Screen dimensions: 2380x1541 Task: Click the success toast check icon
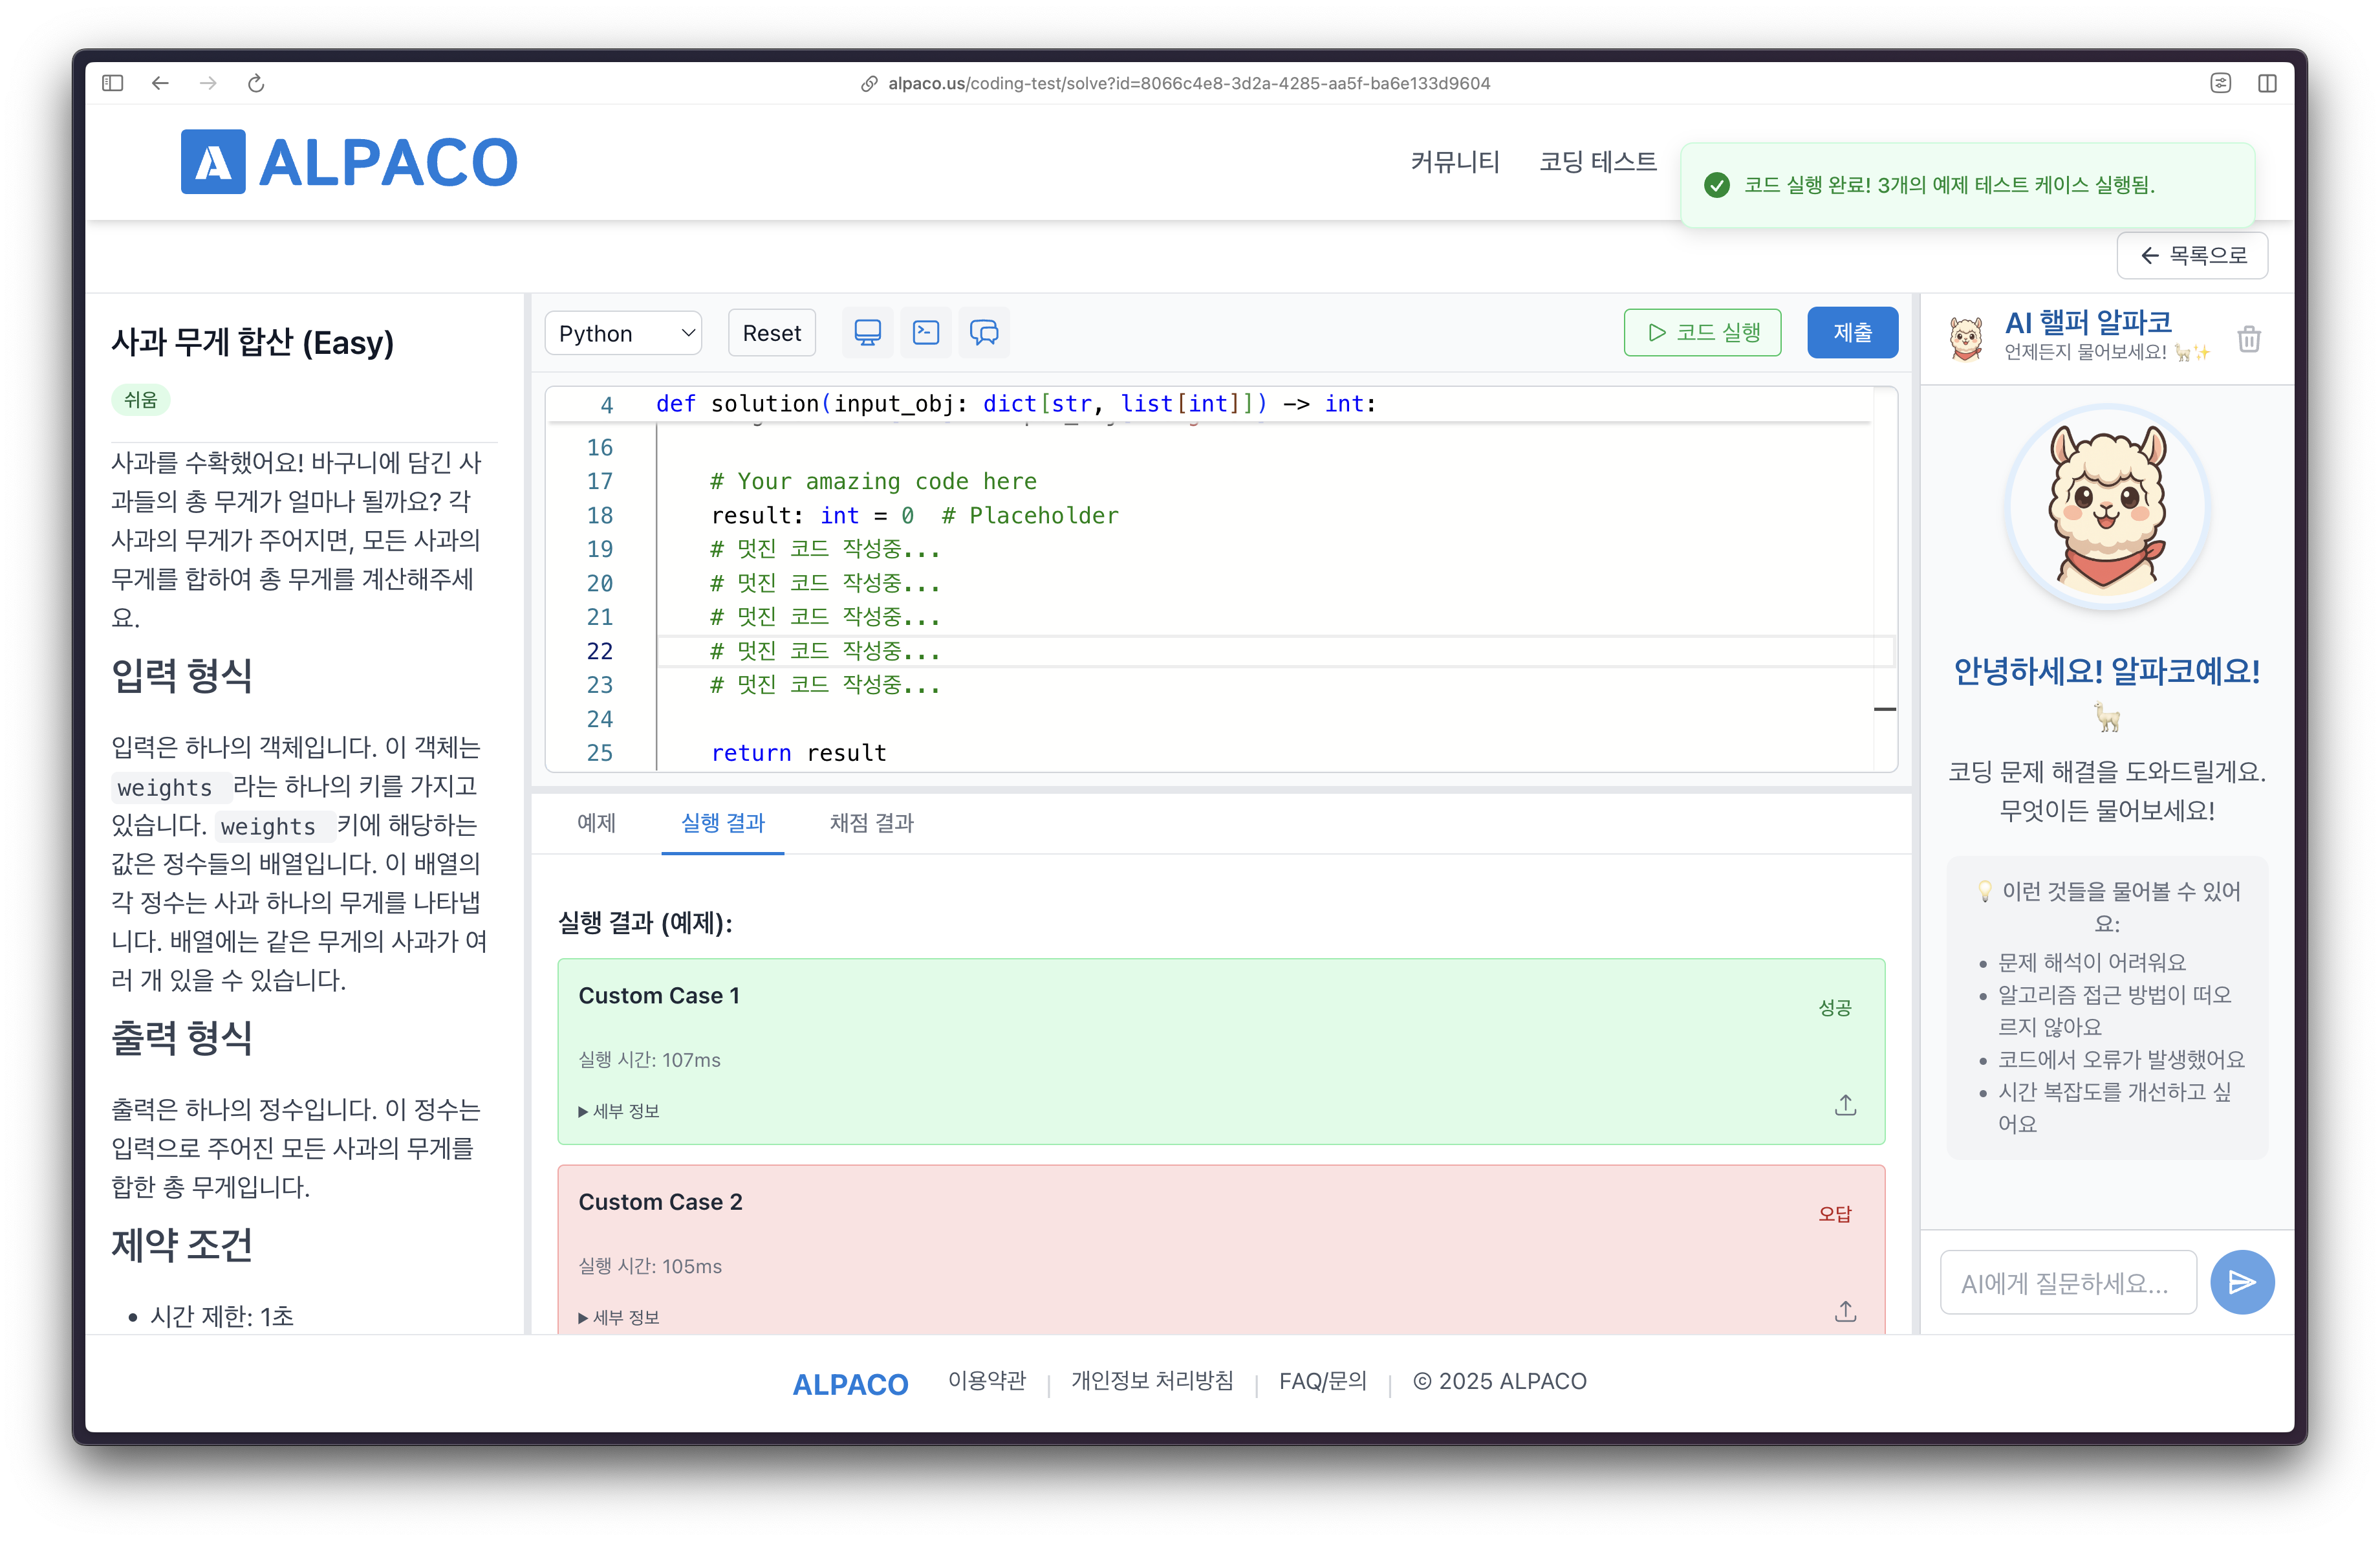click(1717, 185)
